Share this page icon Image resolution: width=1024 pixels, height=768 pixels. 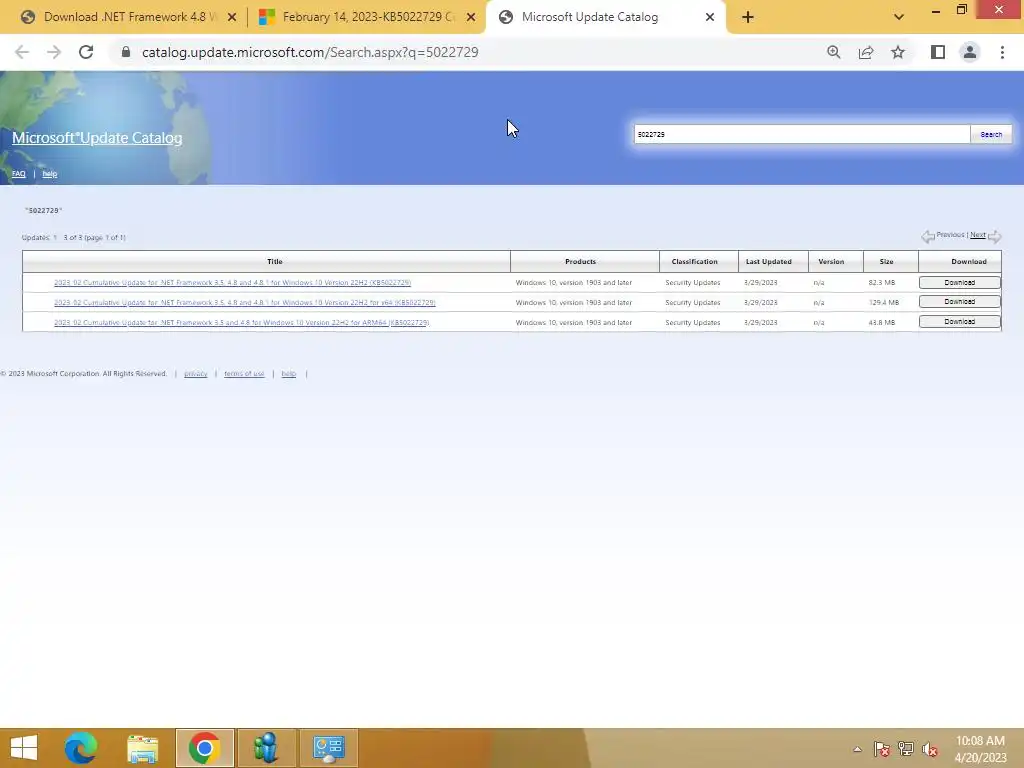[866, 52]
